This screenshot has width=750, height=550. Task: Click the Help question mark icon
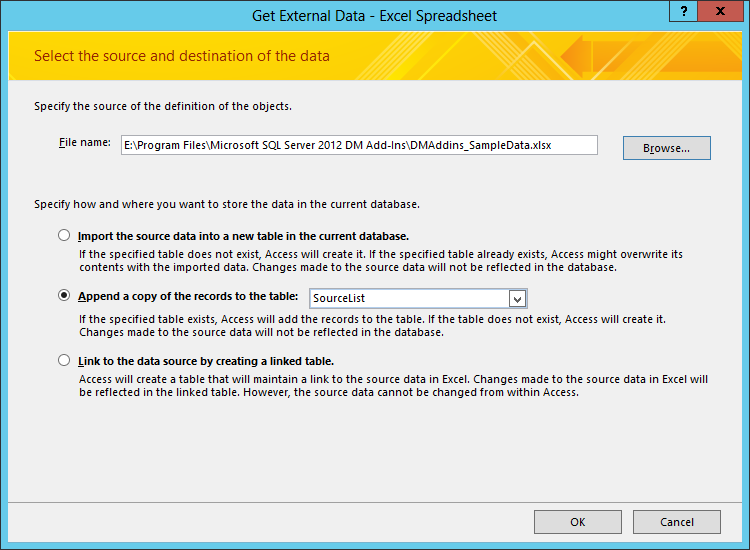(684, 9)
